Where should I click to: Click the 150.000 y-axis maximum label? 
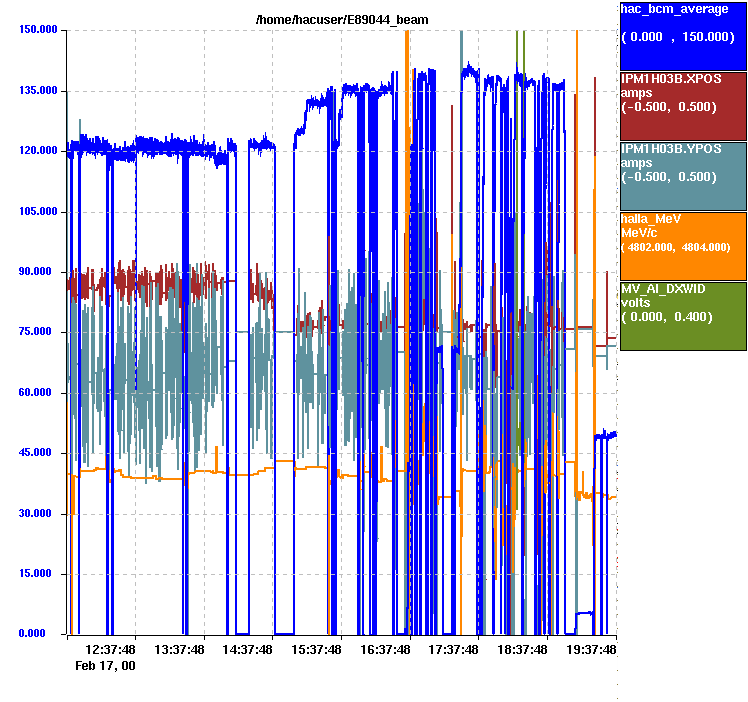[37, 30]
